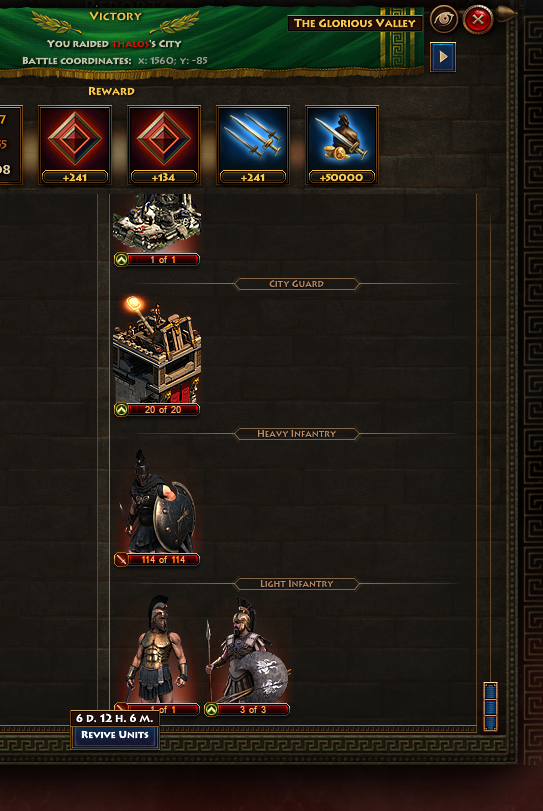Click the green arrow beside 3 of 3
543x811 pixels.
click(211, 710)
